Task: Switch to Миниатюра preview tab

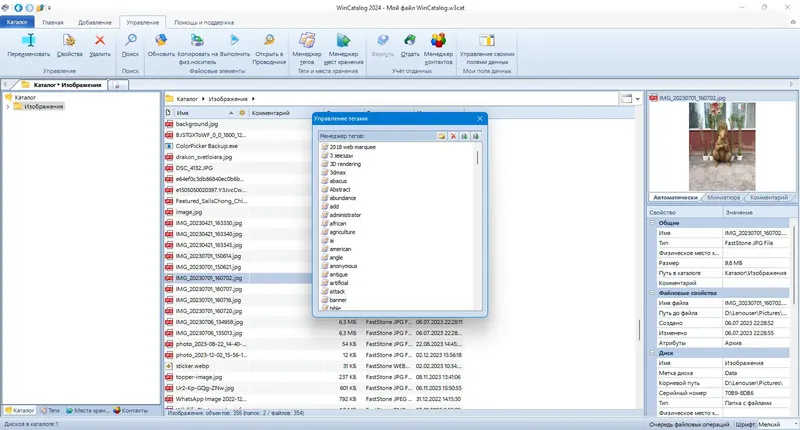Action: (723, 197)
